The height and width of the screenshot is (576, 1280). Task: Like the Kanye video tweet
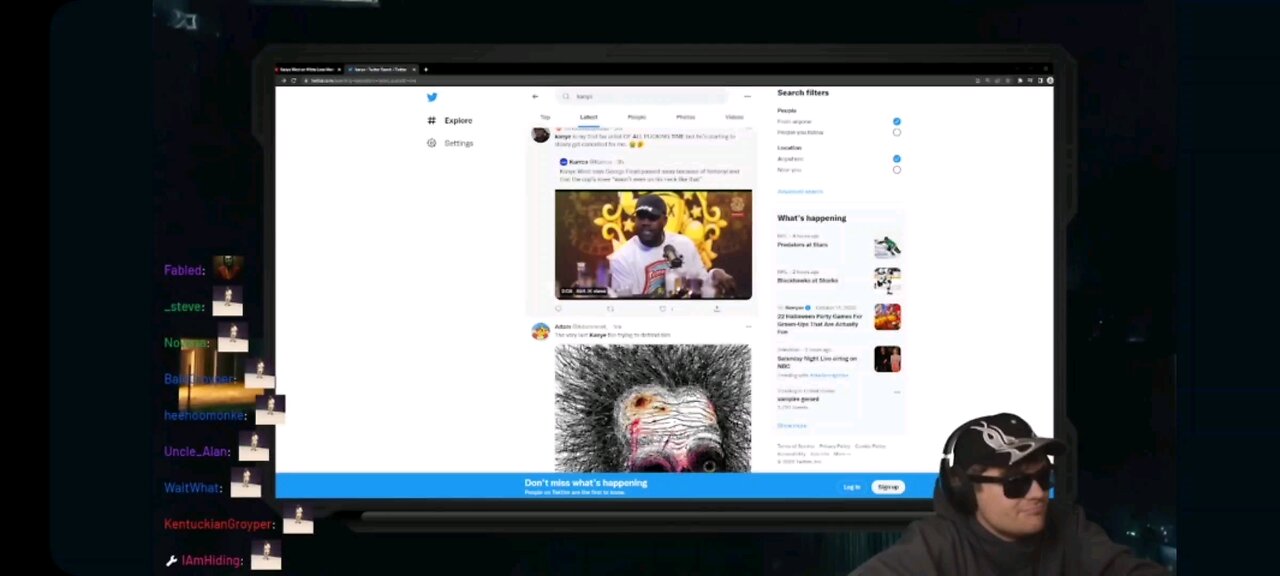(x=664, y=309)
